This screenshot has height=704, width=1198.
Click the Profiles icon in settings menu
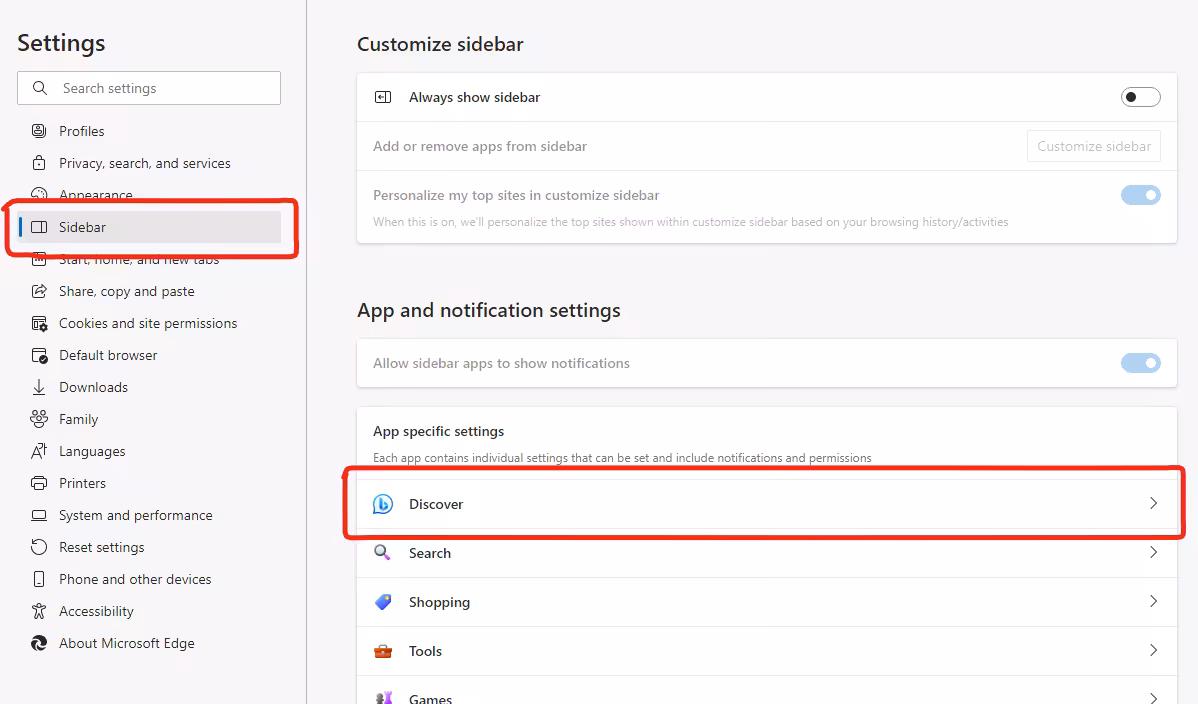tap(39, 131)
